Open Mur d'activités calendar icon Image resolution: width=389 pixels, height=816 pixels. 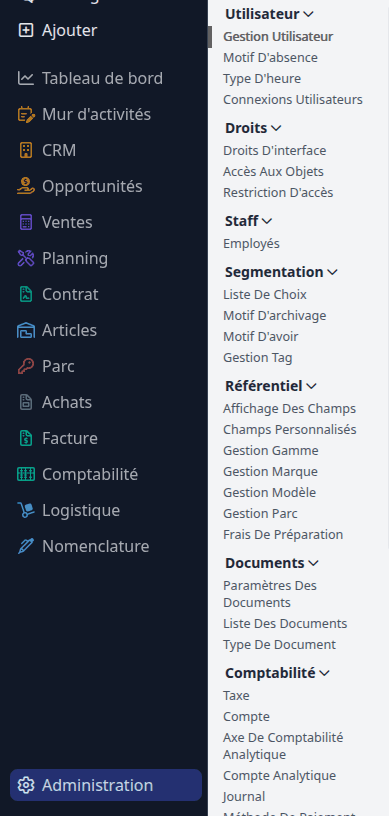tap(26, 114)
